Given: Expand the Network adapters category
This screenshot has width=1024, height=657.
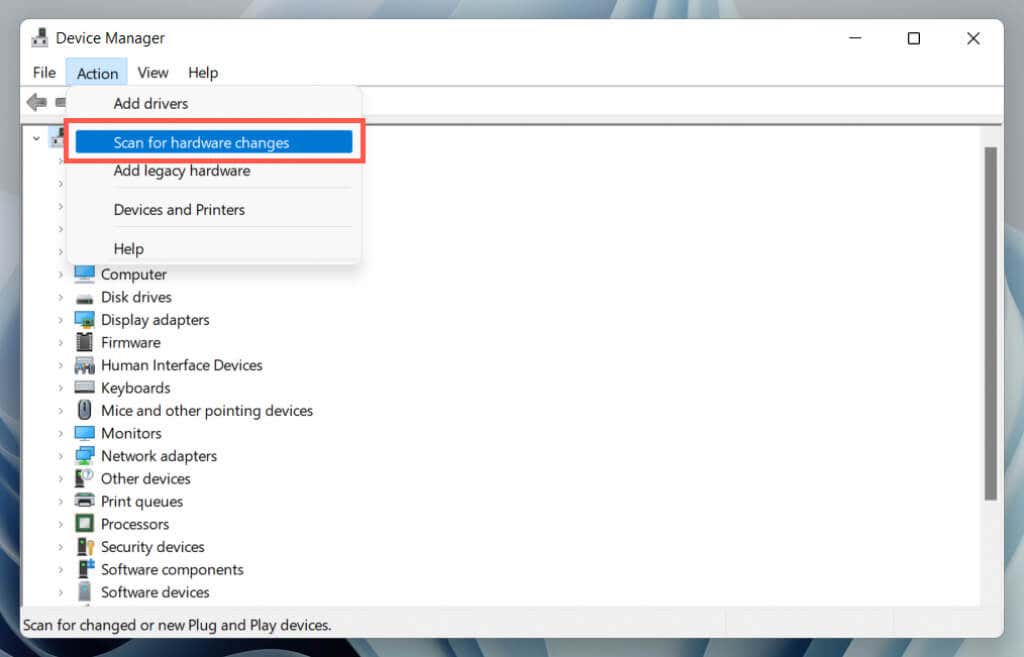Looking at the screenshot, I should (61, 456).
